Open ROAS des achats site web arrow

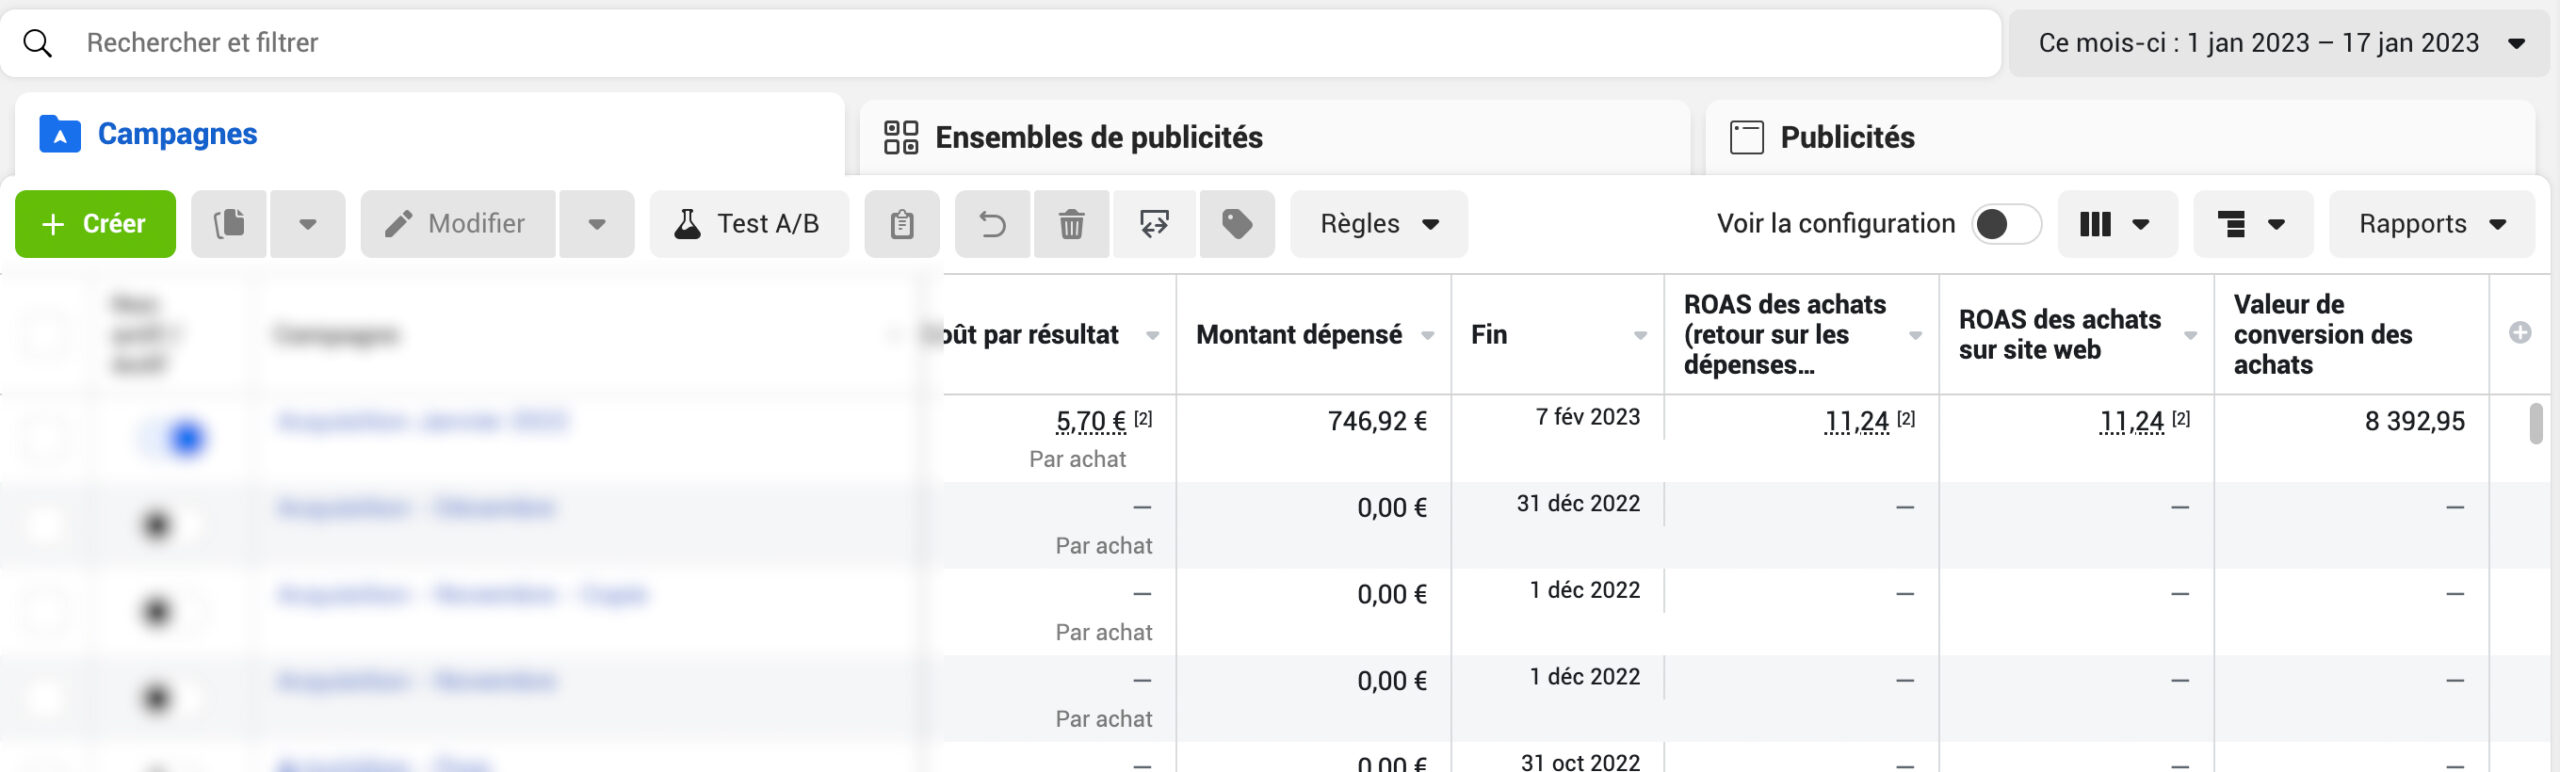click(x=2191, y=336)
